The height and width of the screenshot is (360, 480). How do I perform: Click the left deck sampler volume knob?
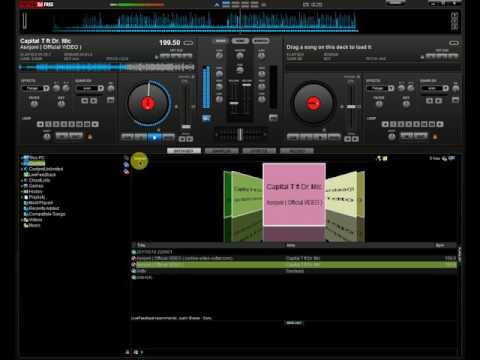click(111, 88)
